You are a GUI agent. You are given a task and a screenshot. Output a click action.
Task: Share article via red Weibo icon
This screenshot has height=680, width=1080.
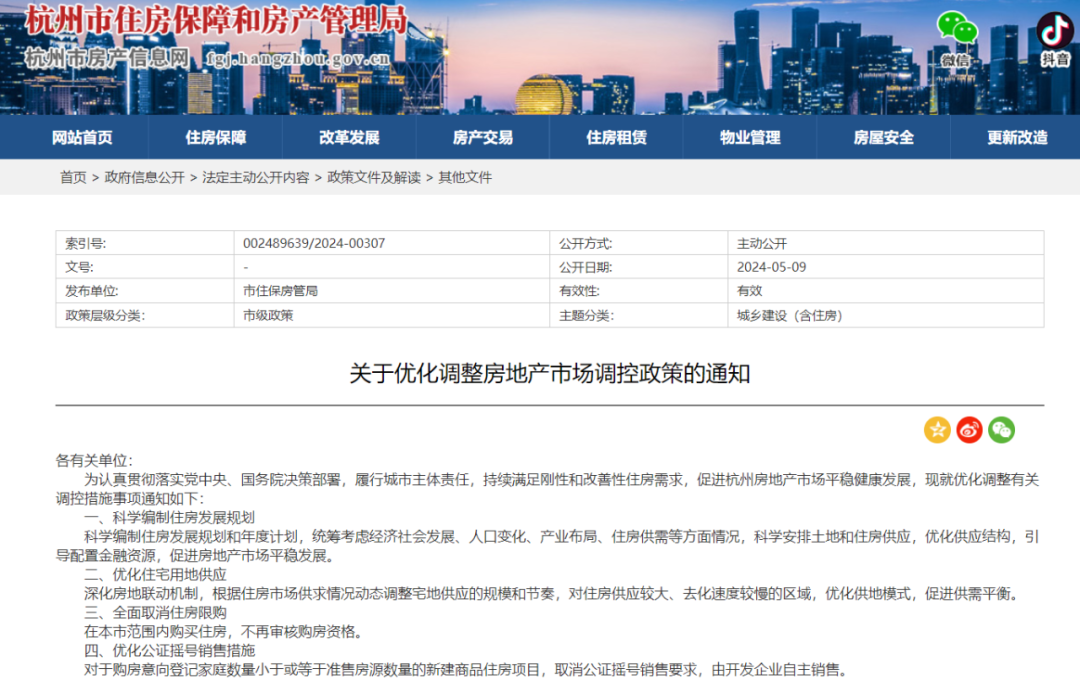969,430
